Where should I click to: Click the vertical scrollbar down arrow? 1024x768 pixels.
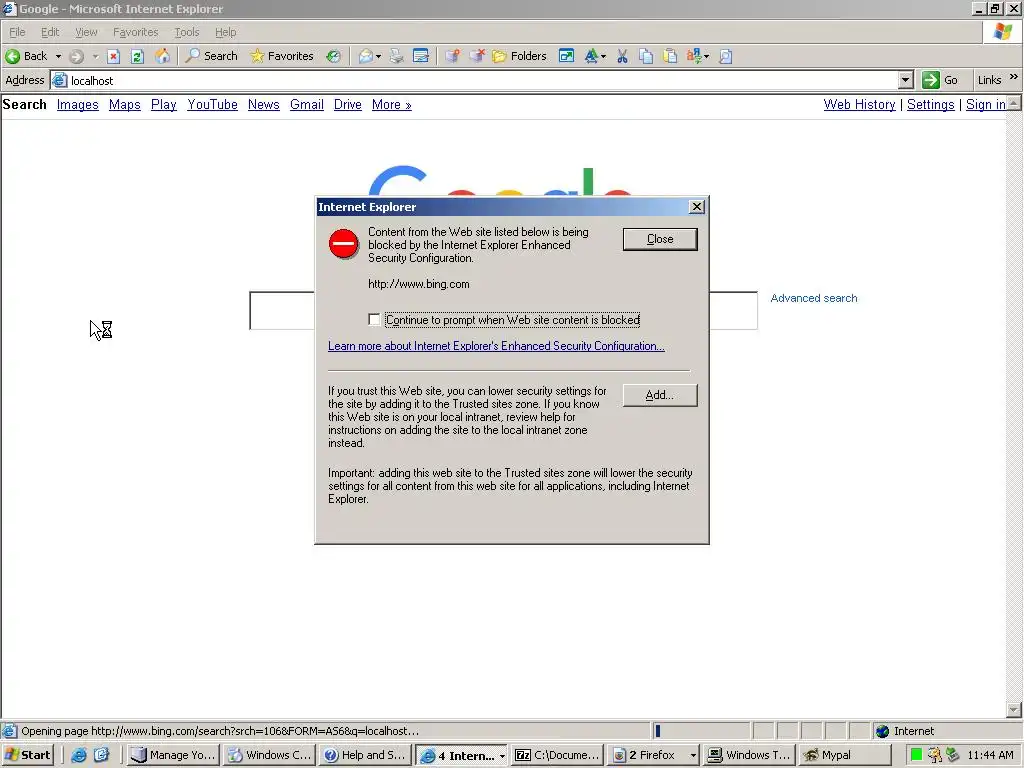point(1014,709)
